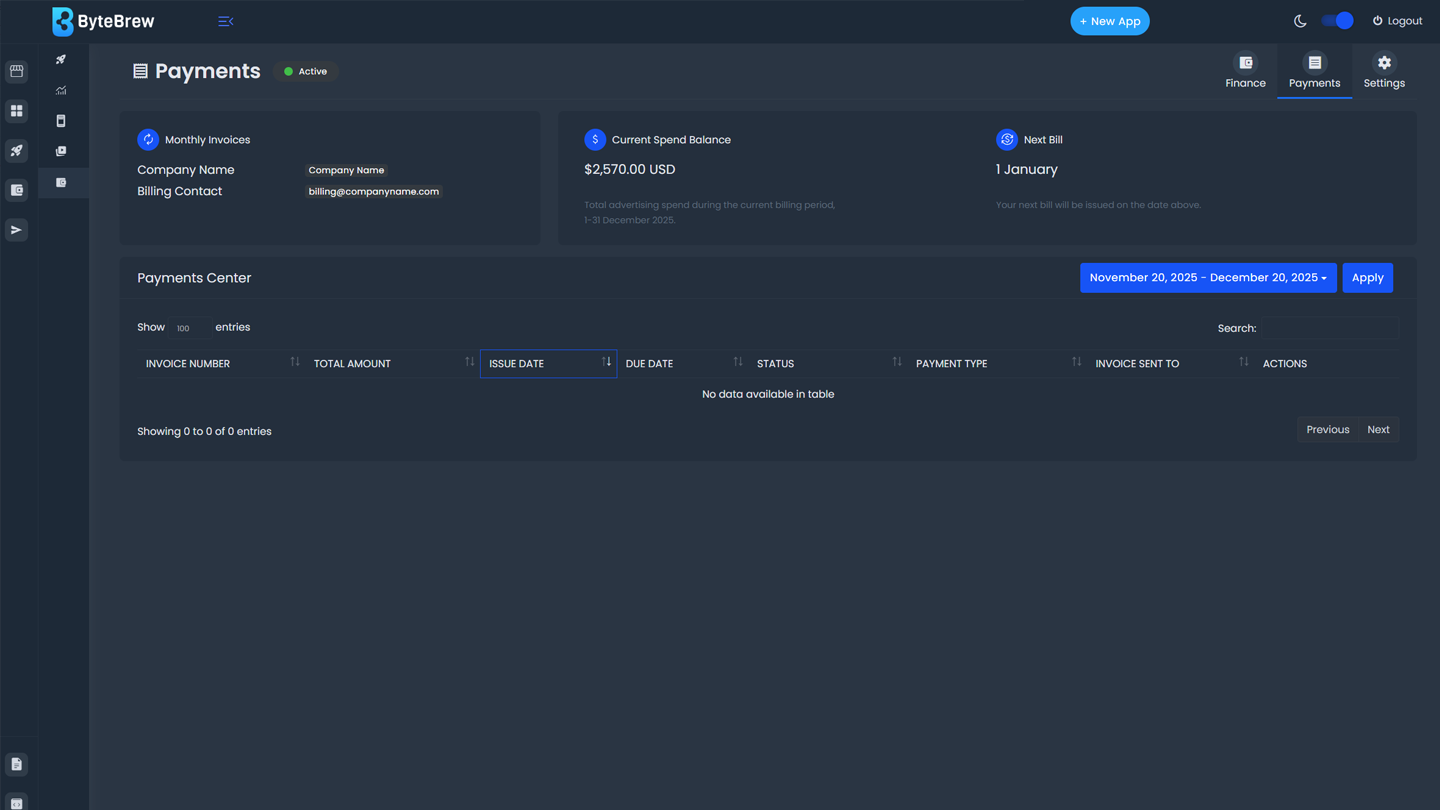The width and height of the screenshot is (1440, 810).
Task: Open the document icon at bottom left
Action: click(x=17, y=764)
